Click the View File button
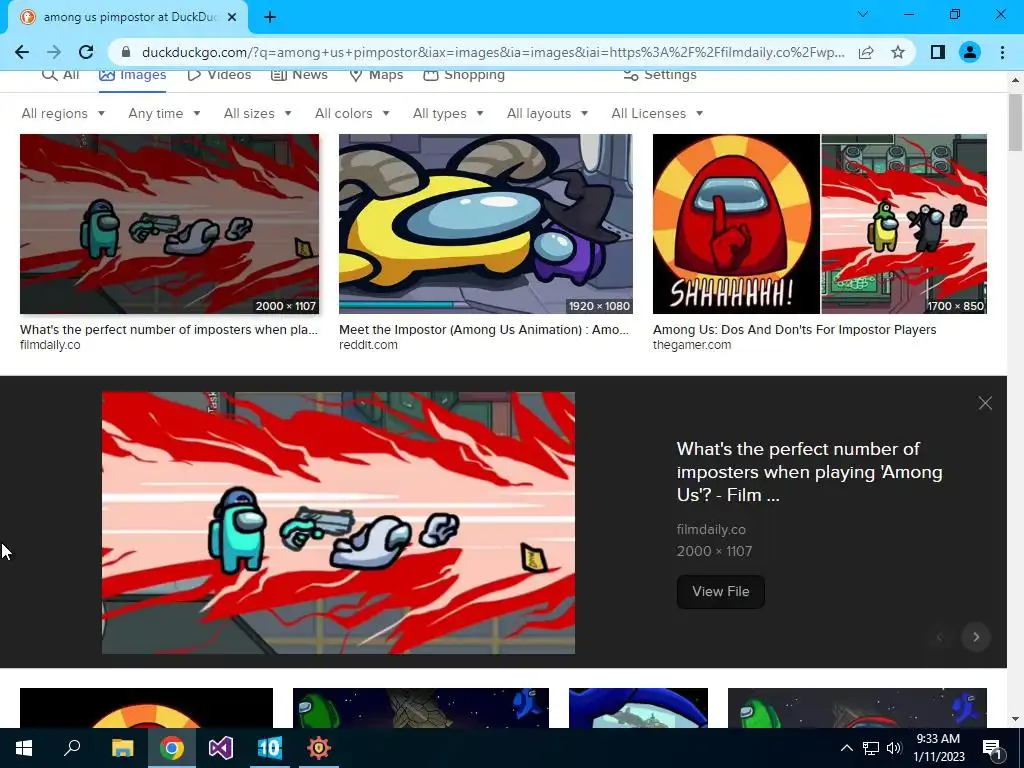This screenshot has height=768, width=1024. click(x=720, y=592)
